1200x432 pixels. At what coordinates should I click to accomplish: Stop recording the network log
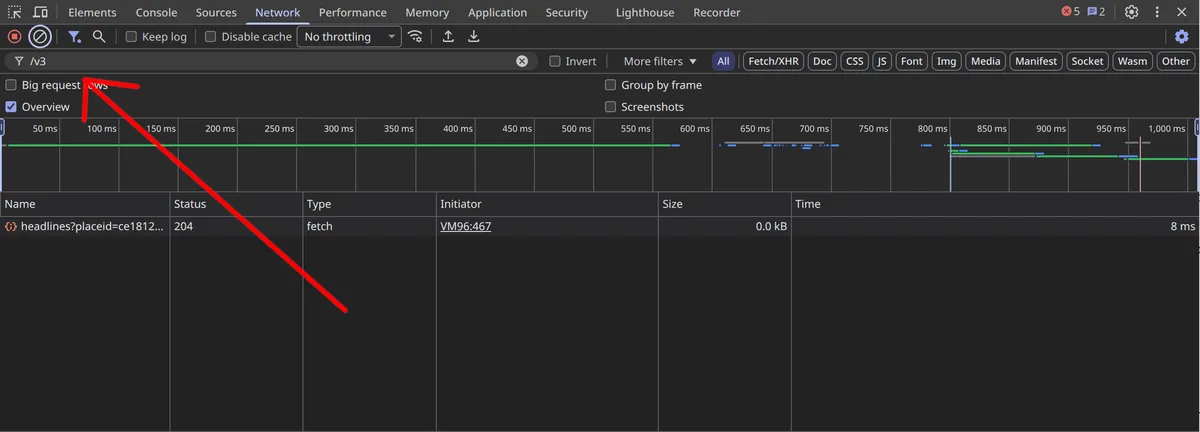click(15, 37)
